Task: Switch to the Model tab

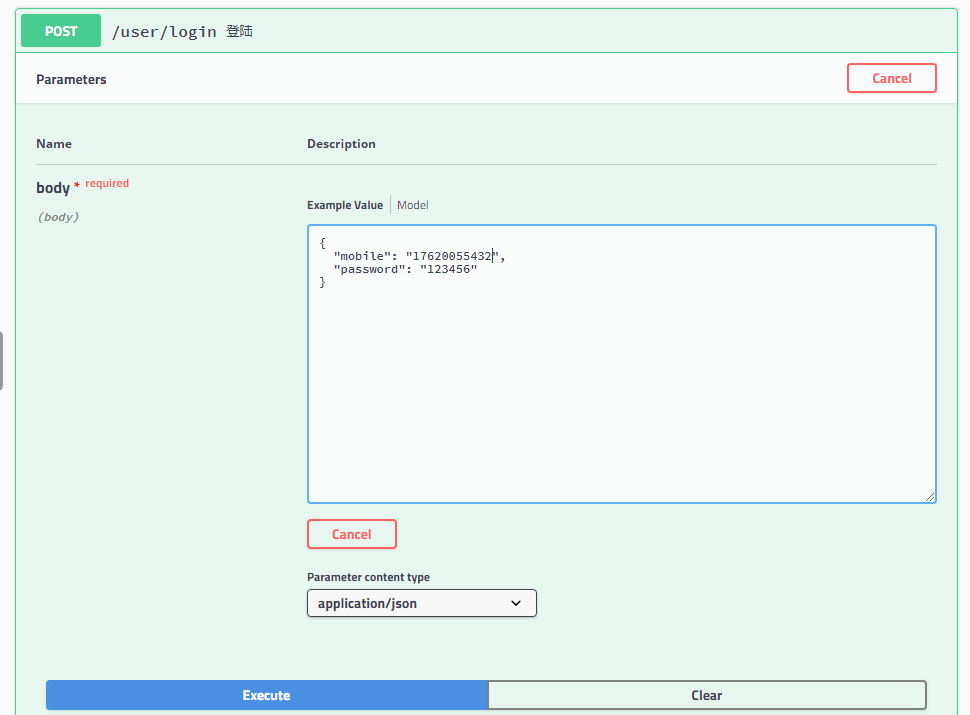Action: [x=413, y=205]
